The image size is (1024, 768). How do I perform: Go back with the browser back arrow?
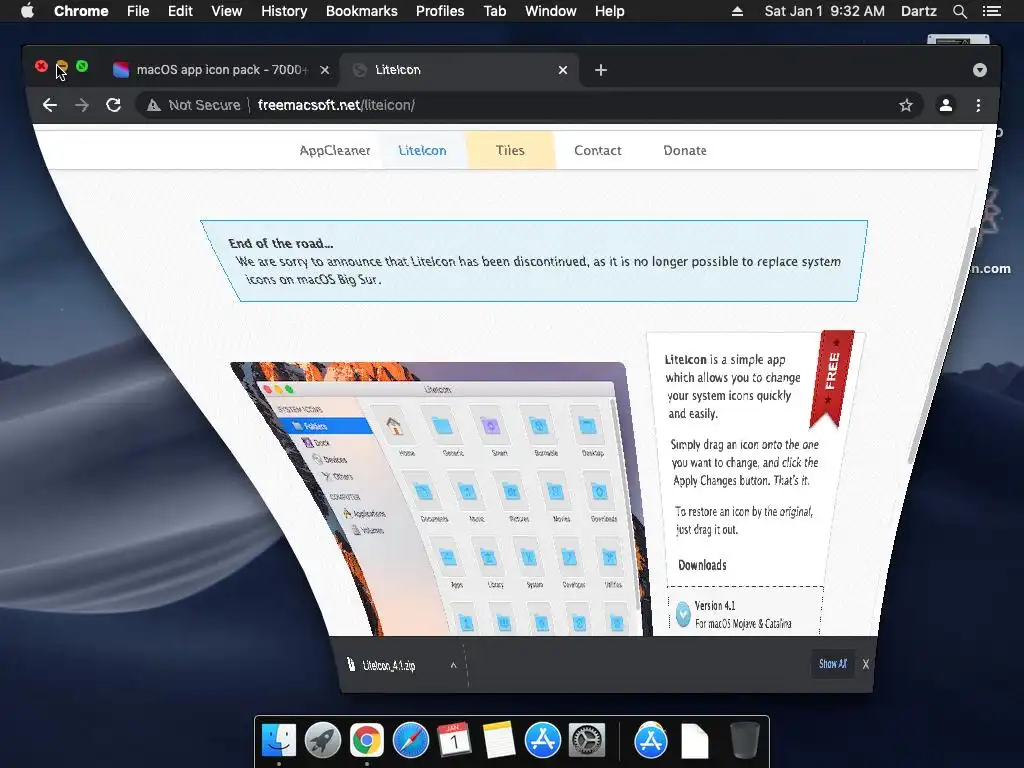pyautogui.click(x=50, y=105)
